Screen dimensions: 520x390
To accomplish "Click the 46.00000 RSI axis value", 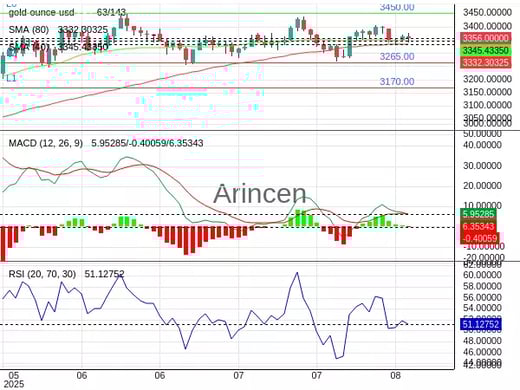I will click(x=482, y=352).
